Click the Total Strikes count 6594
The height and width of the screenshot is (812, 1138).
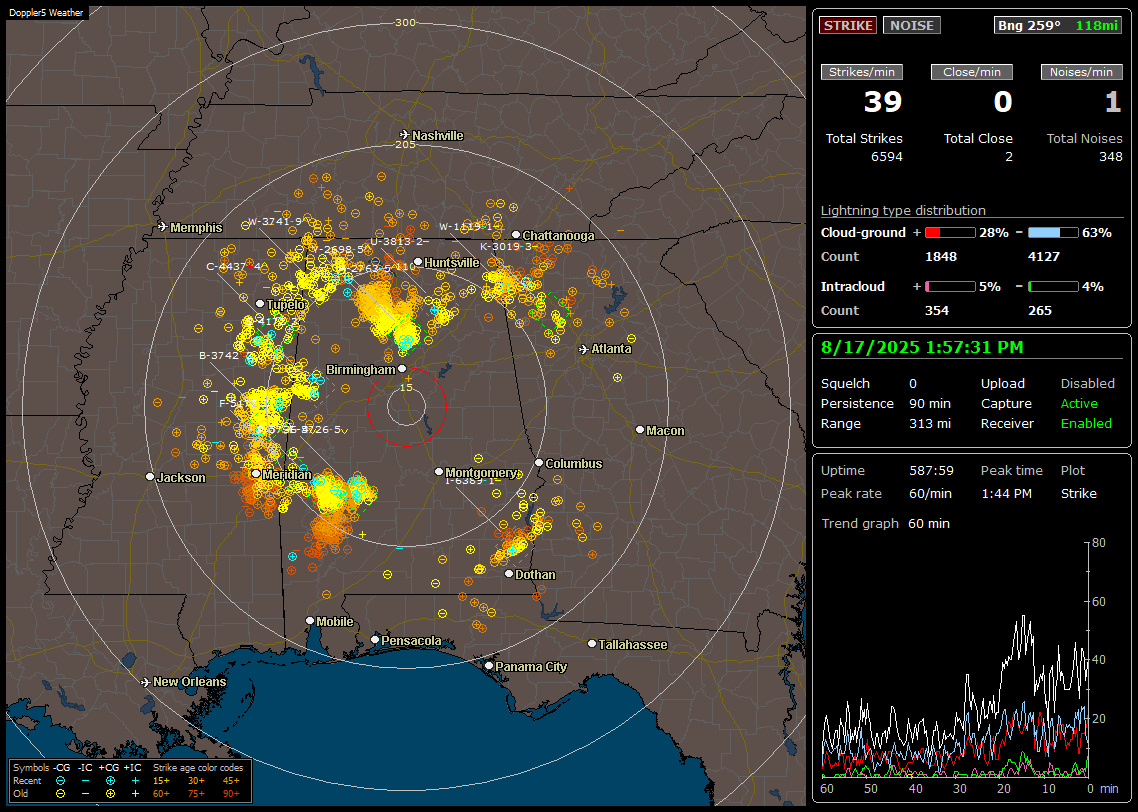pos(887,157)
